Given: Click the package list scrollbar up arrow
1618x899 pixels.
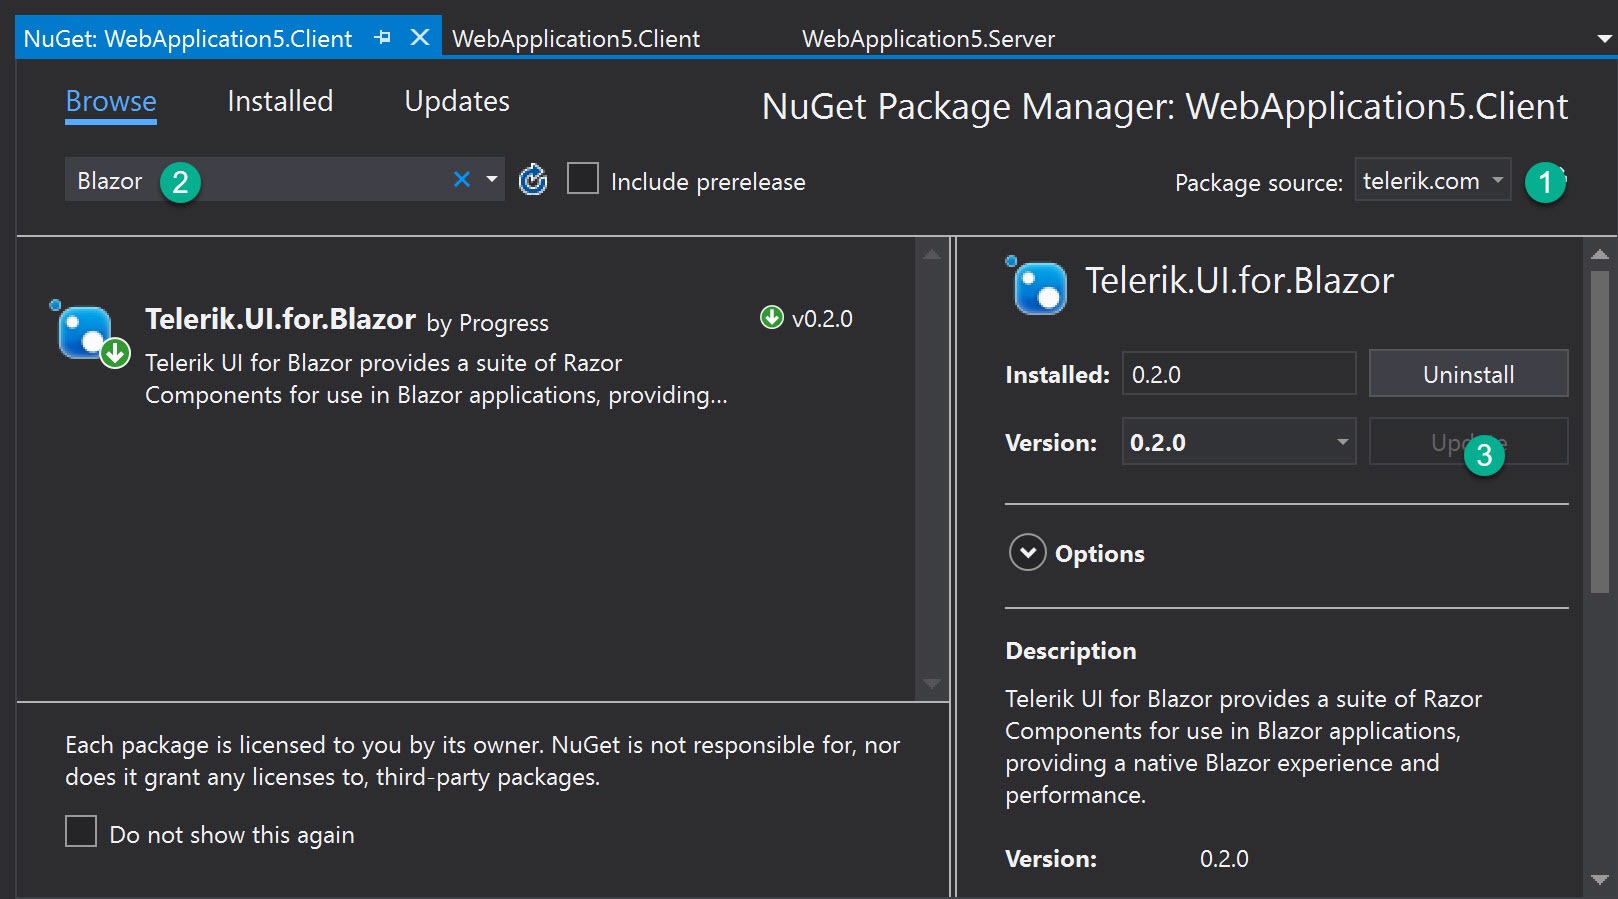Looking at the screenshot, I should 932,254.
